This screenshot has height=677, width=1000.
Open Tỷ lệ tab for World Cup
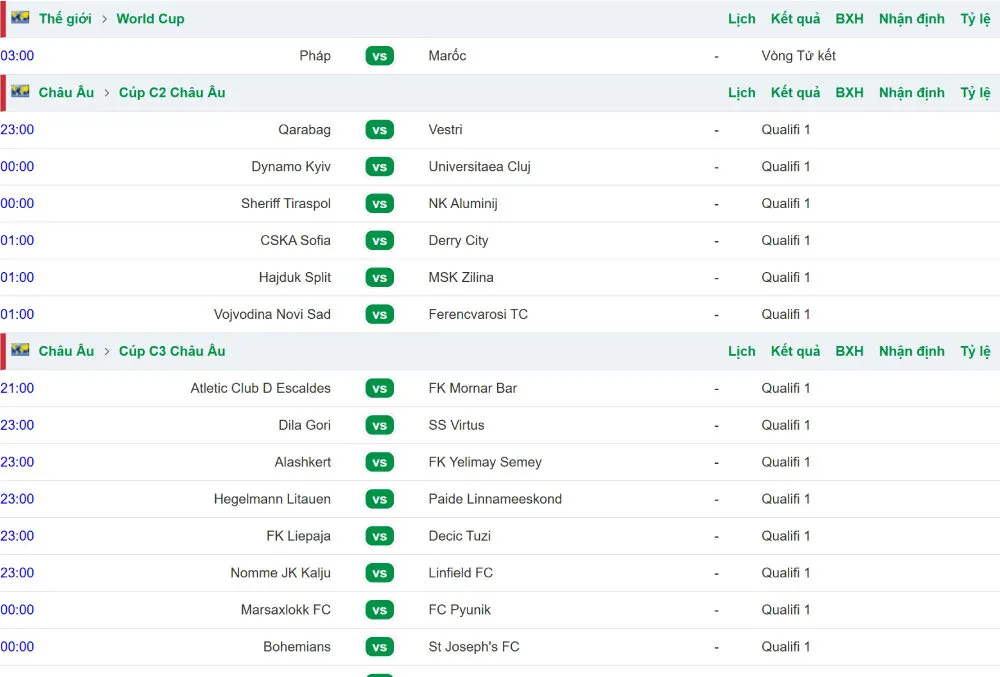(x=976, y=19)
